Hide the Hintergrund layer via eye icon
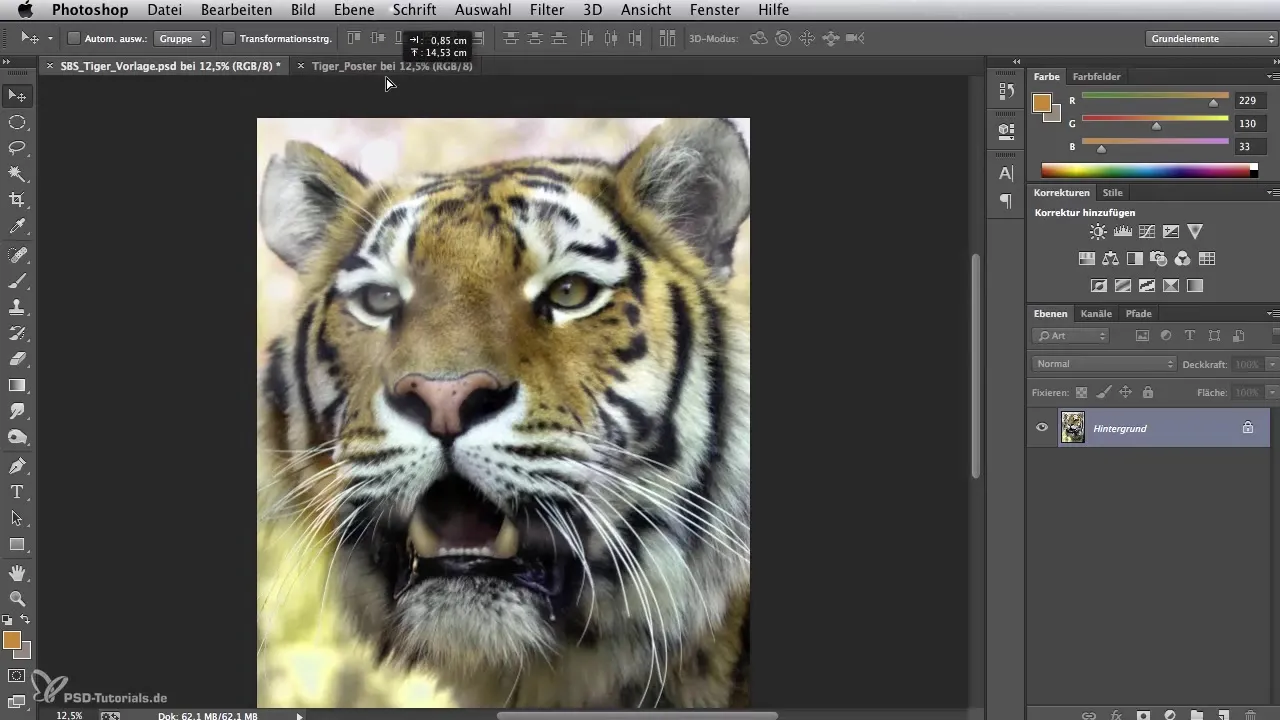1280x720 pixels. 1042,427
